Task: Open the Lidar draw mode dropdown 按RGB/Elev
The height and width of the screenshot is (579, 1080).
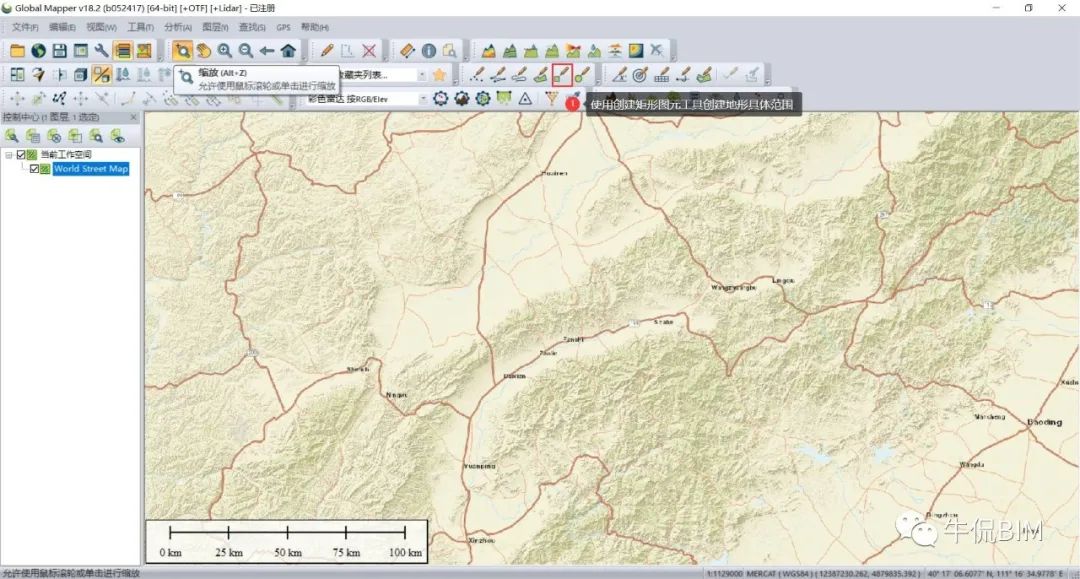Action: tap(423, 98)
